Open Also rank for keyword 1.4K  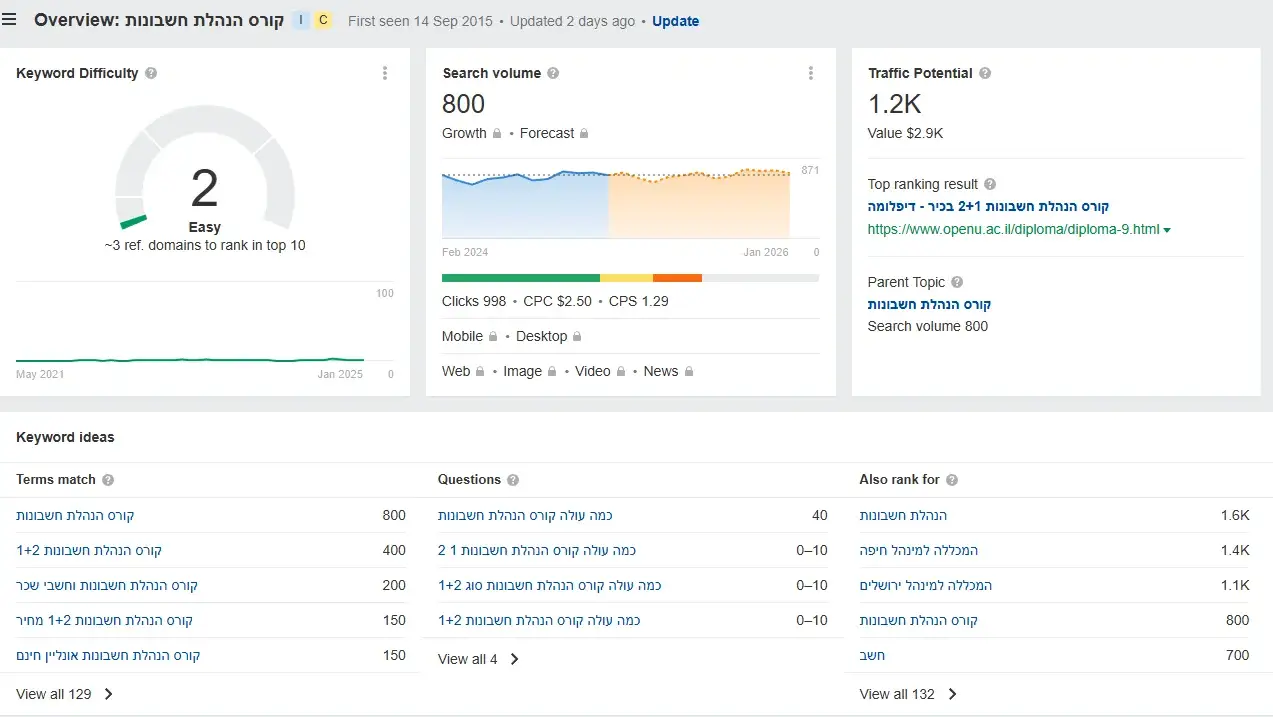point(919,550)
